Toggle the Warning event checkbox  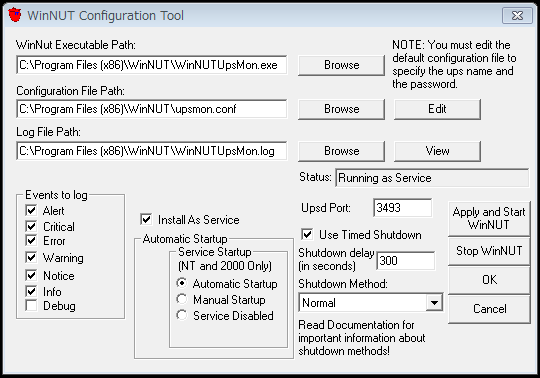[31, 257]
